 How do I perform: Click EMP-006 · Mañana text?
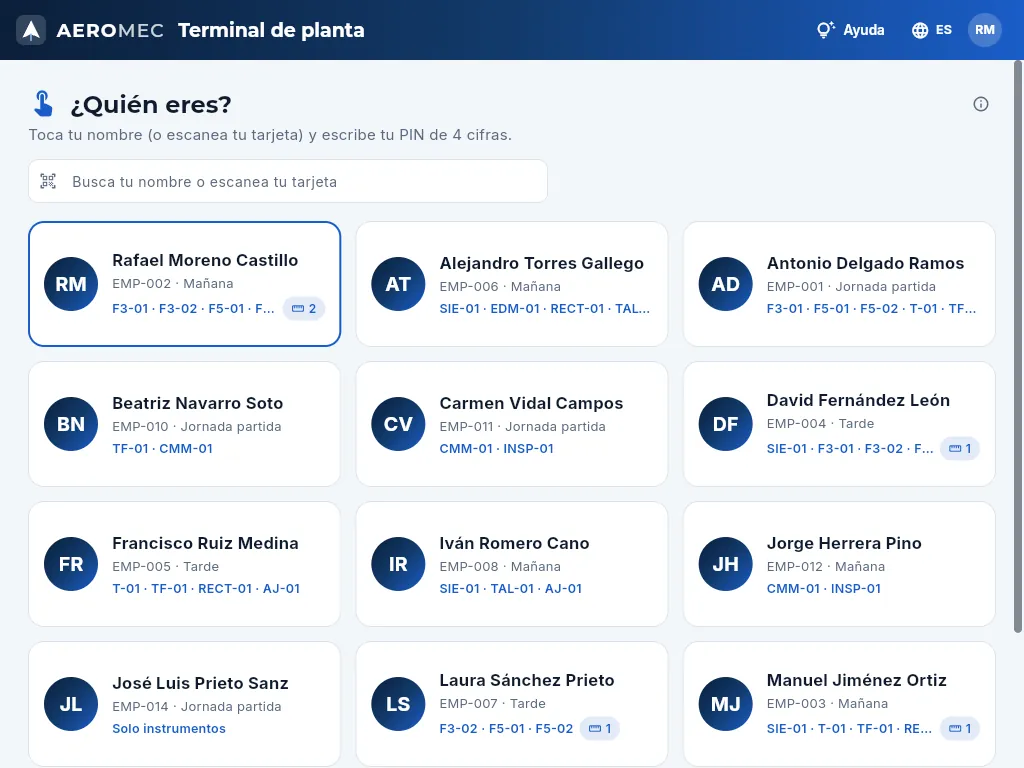coord(500,287)
